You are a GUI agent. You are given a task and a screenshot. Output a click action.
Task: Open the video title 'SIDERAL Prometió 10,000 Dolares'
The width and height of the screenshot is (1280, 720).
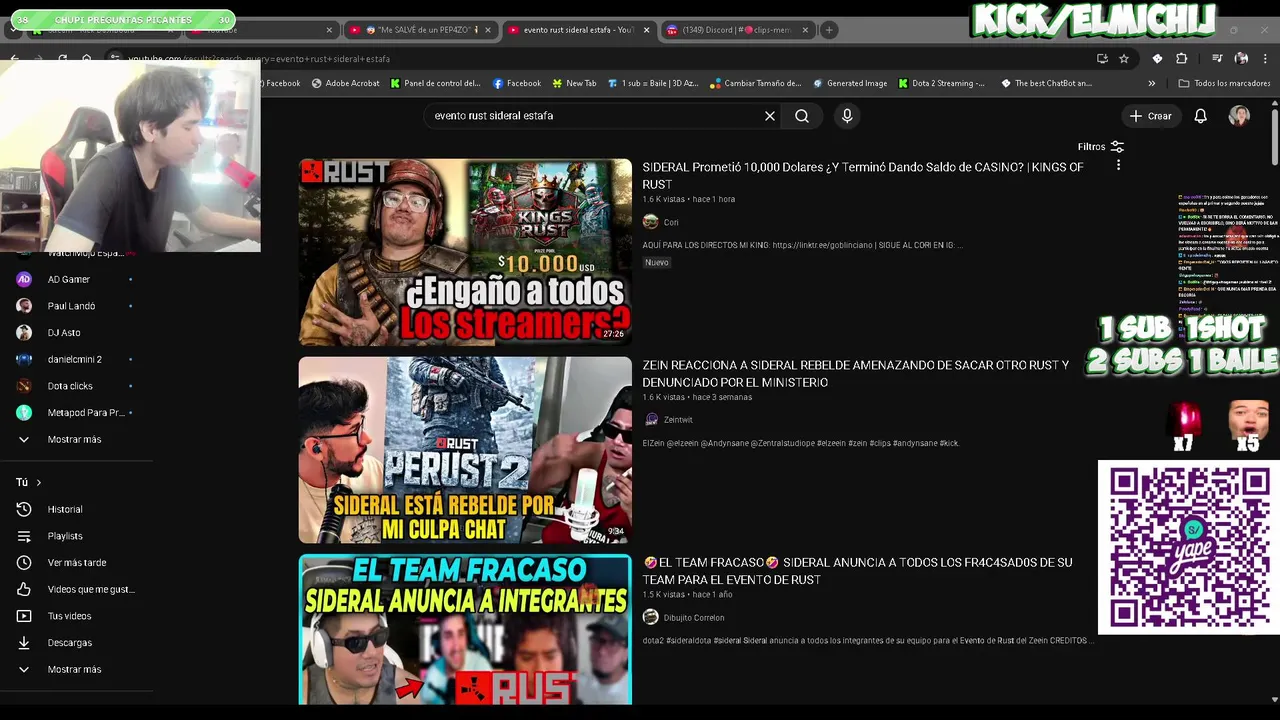coord(863,176)
